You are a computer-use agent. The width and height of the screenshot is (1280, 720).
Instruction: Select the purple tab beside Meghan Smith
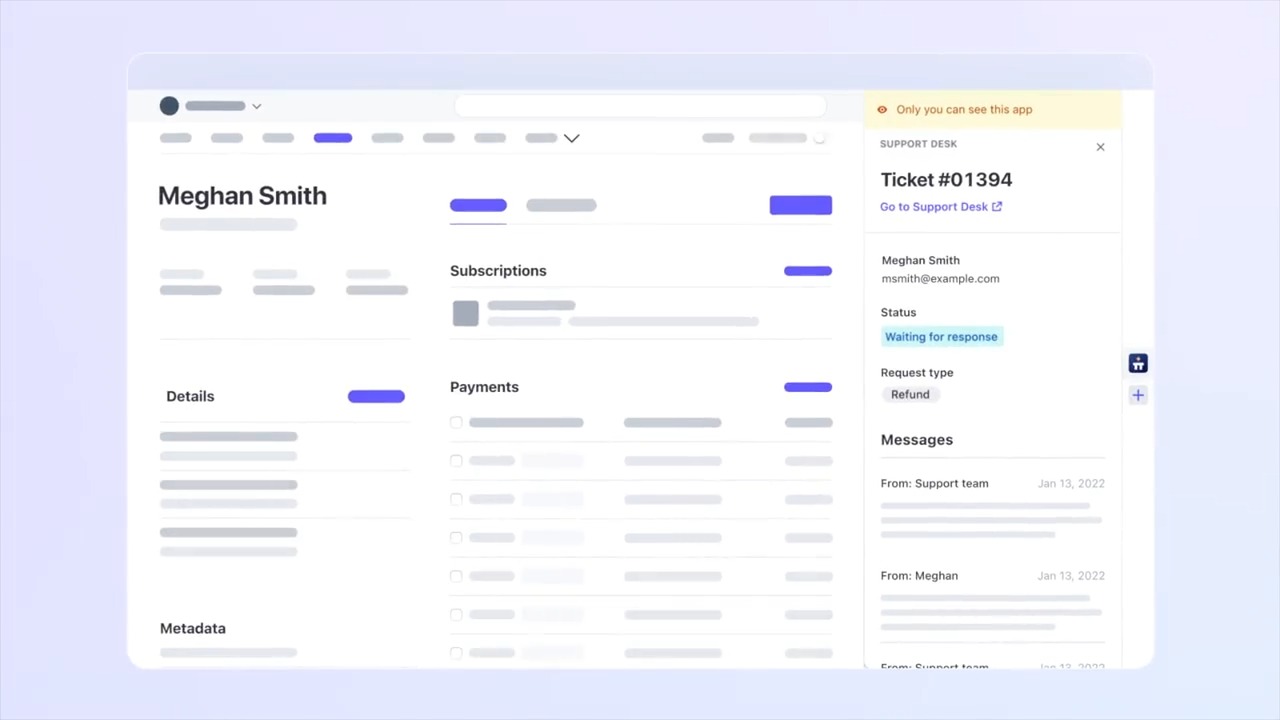[478, 205]
